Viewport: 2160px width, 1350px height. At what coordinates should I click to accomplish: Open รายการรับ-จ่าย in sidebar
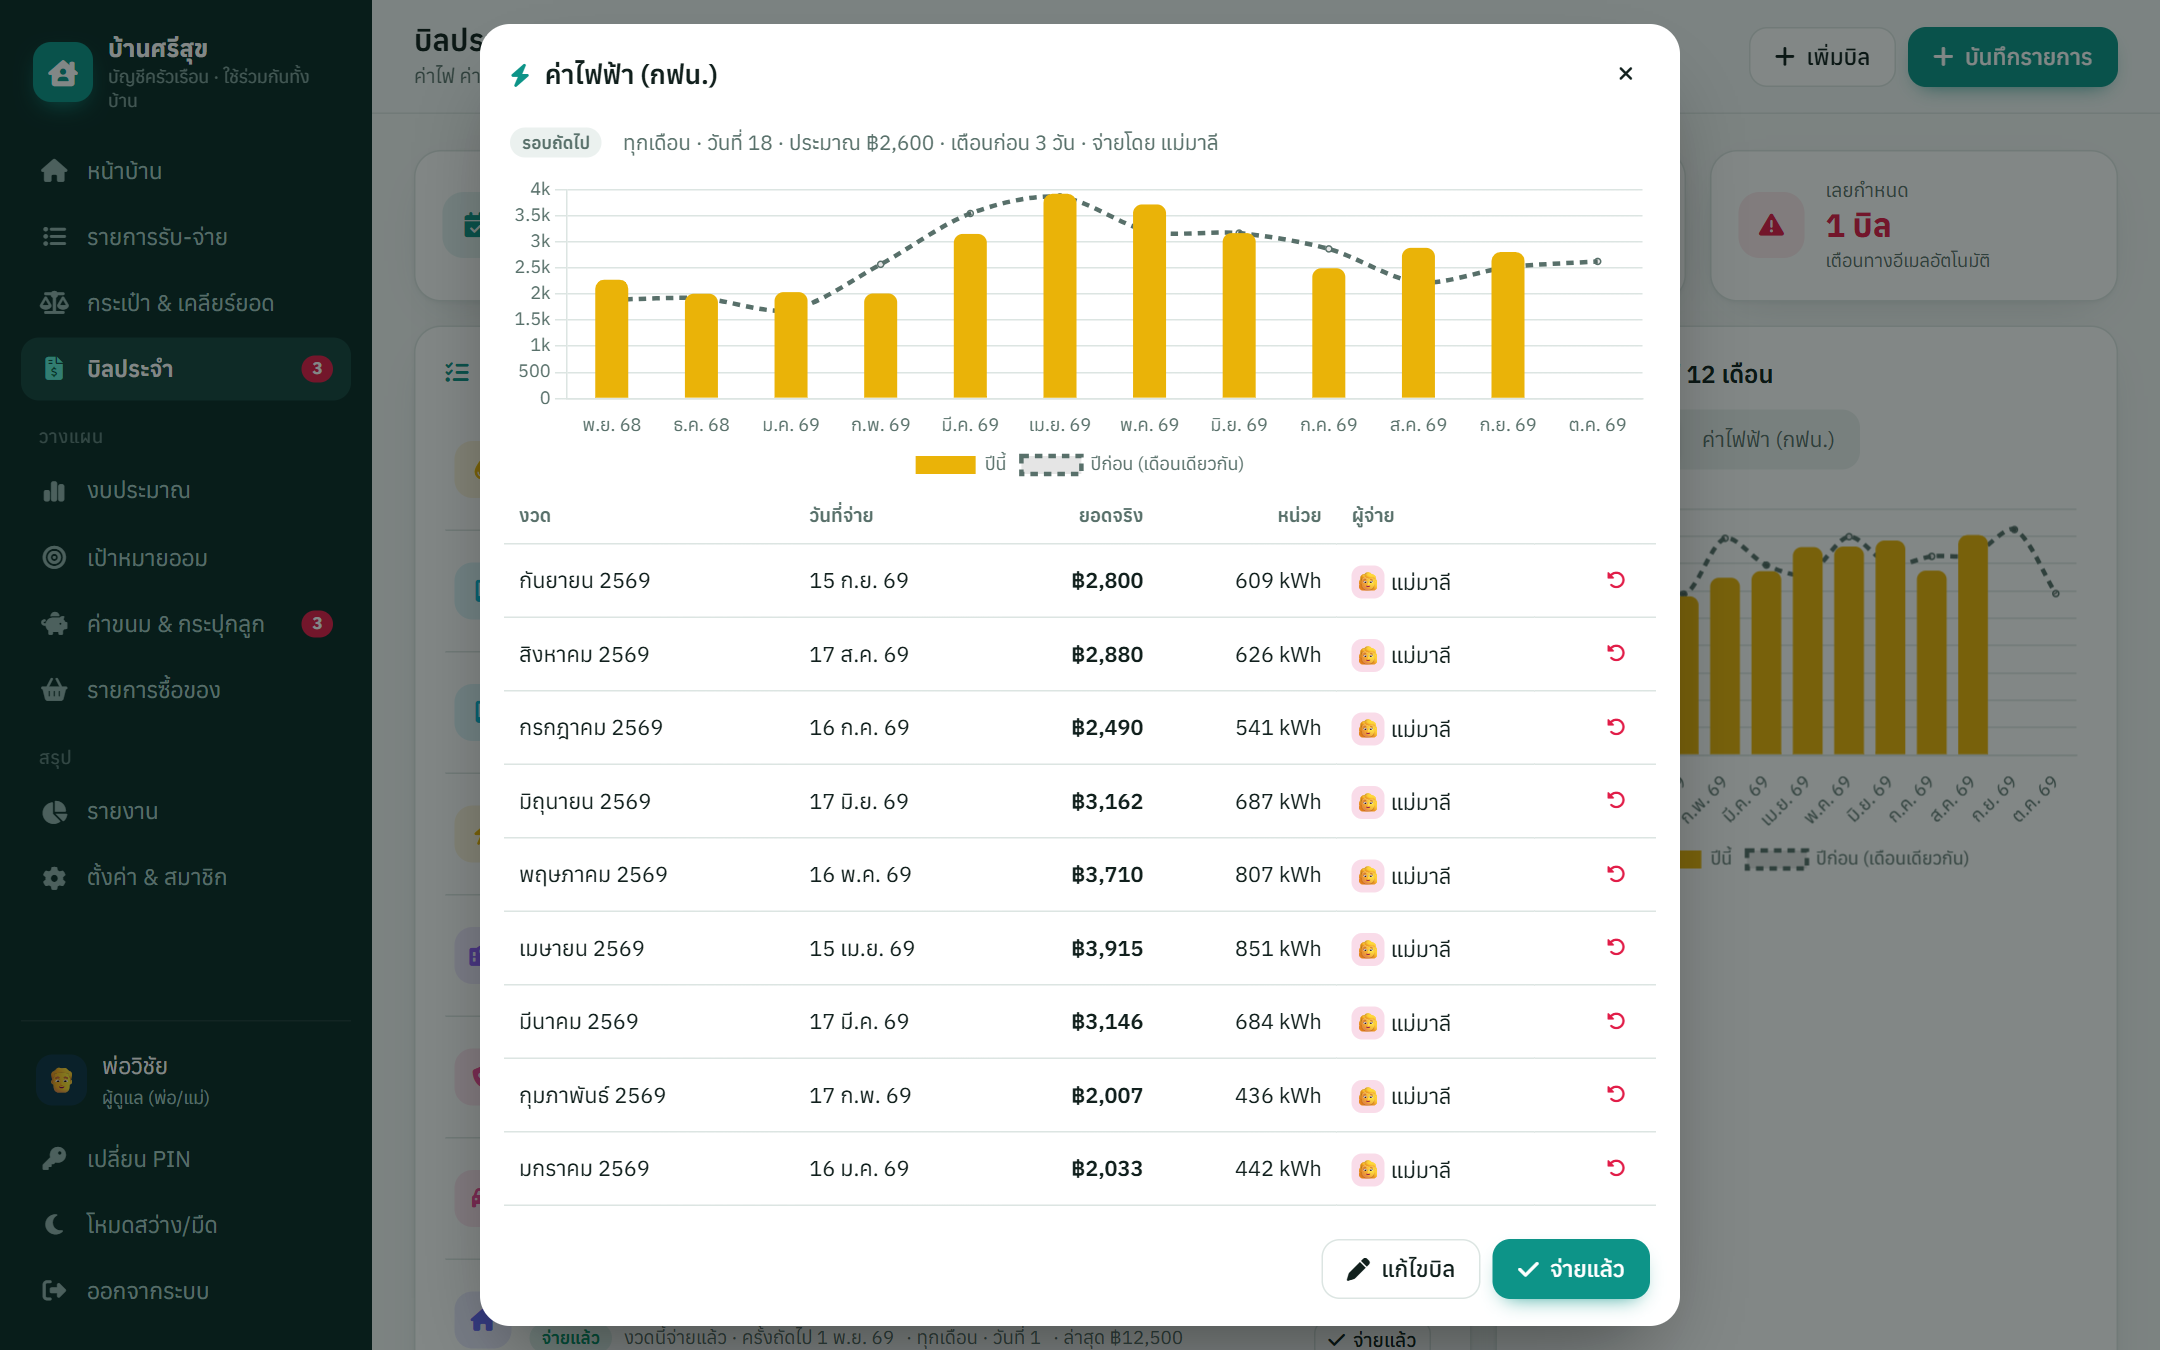186,237
